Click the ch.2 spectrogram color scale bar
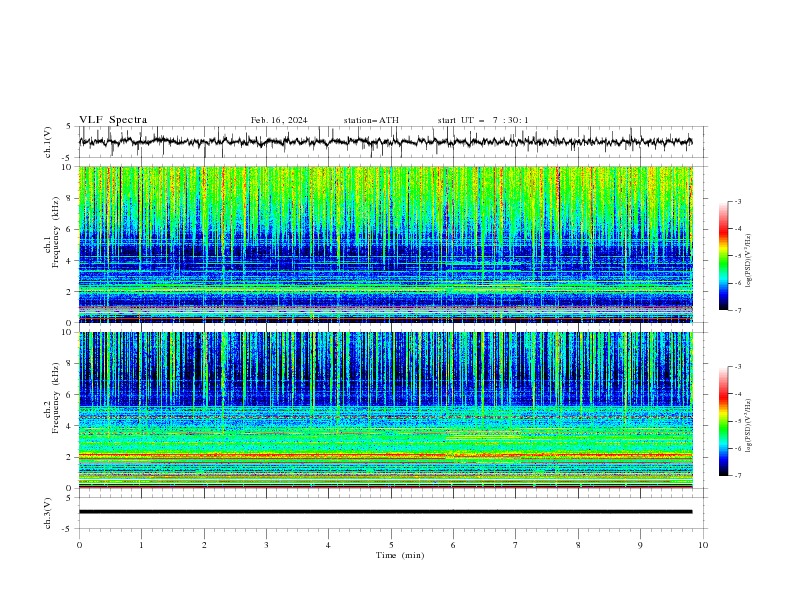Viewport: 792px width, 612px height. 723,421
